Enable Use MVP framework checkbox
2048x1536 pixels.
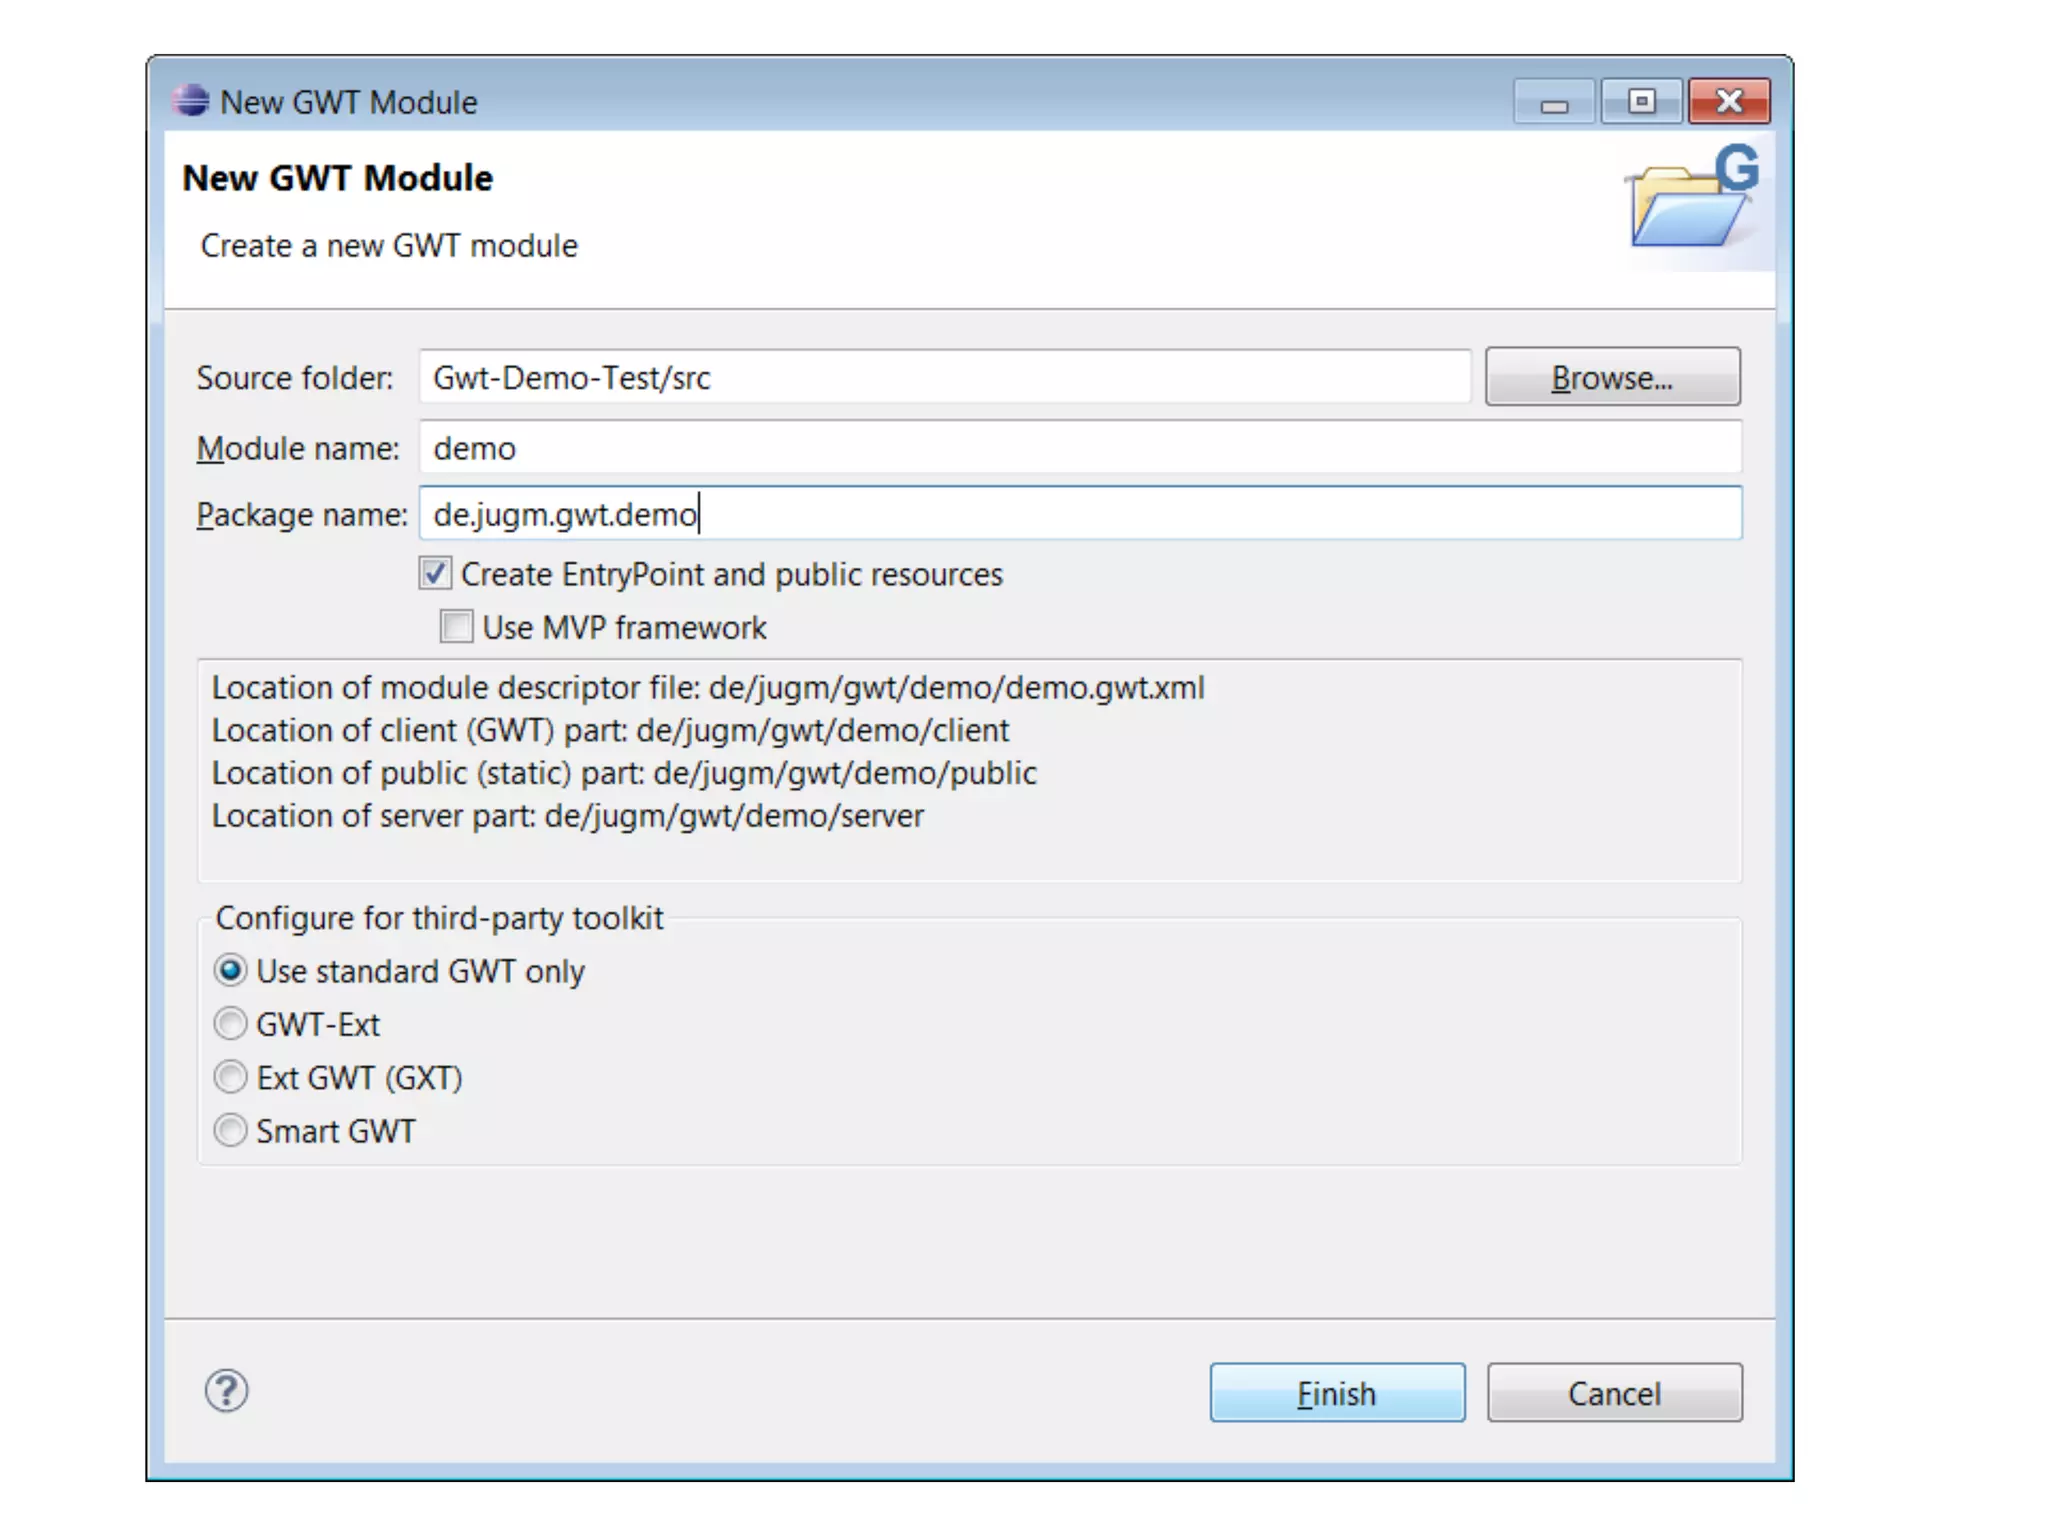(457, 627)
